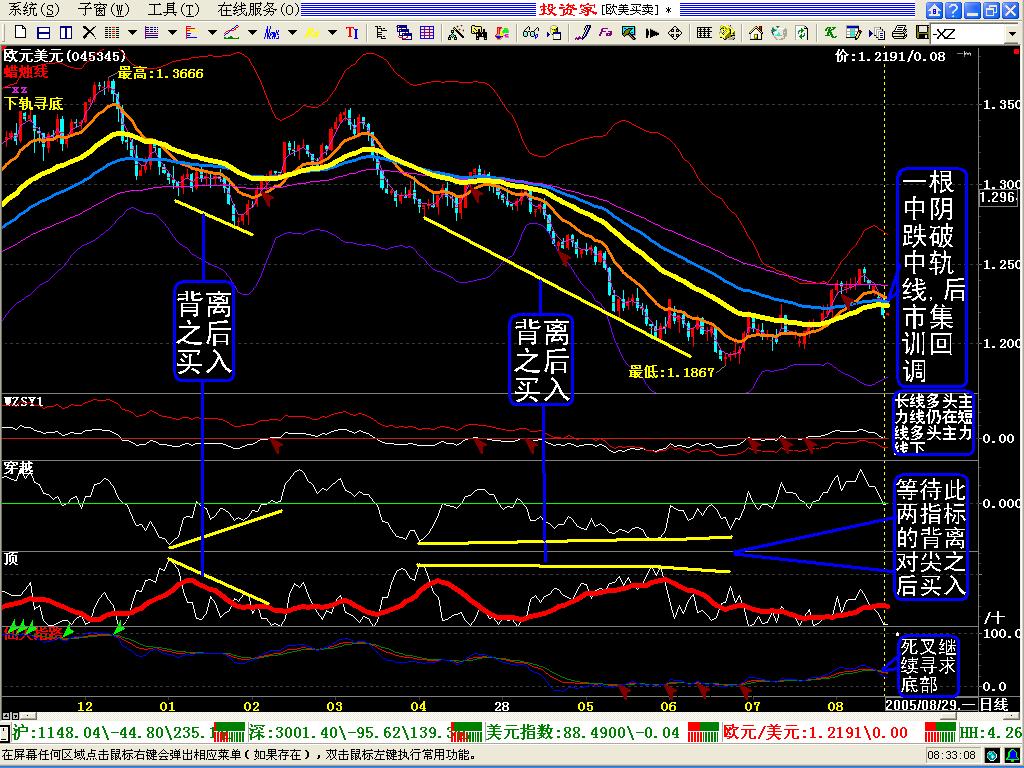Open the 子窗(W) menu
The height and width of the screenshot is (768, 1024).
tap(104, 10)
